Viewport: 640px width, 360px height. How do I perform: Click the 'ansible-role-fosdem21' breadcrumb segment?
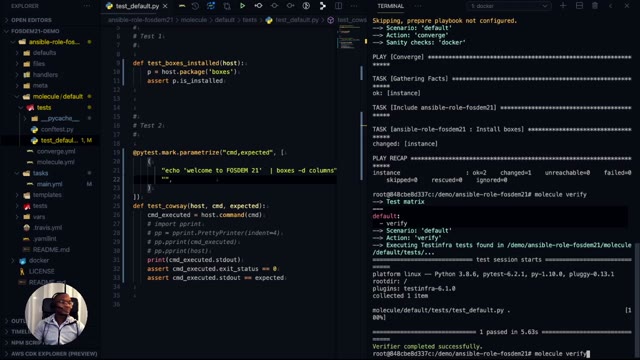point(140,20)
